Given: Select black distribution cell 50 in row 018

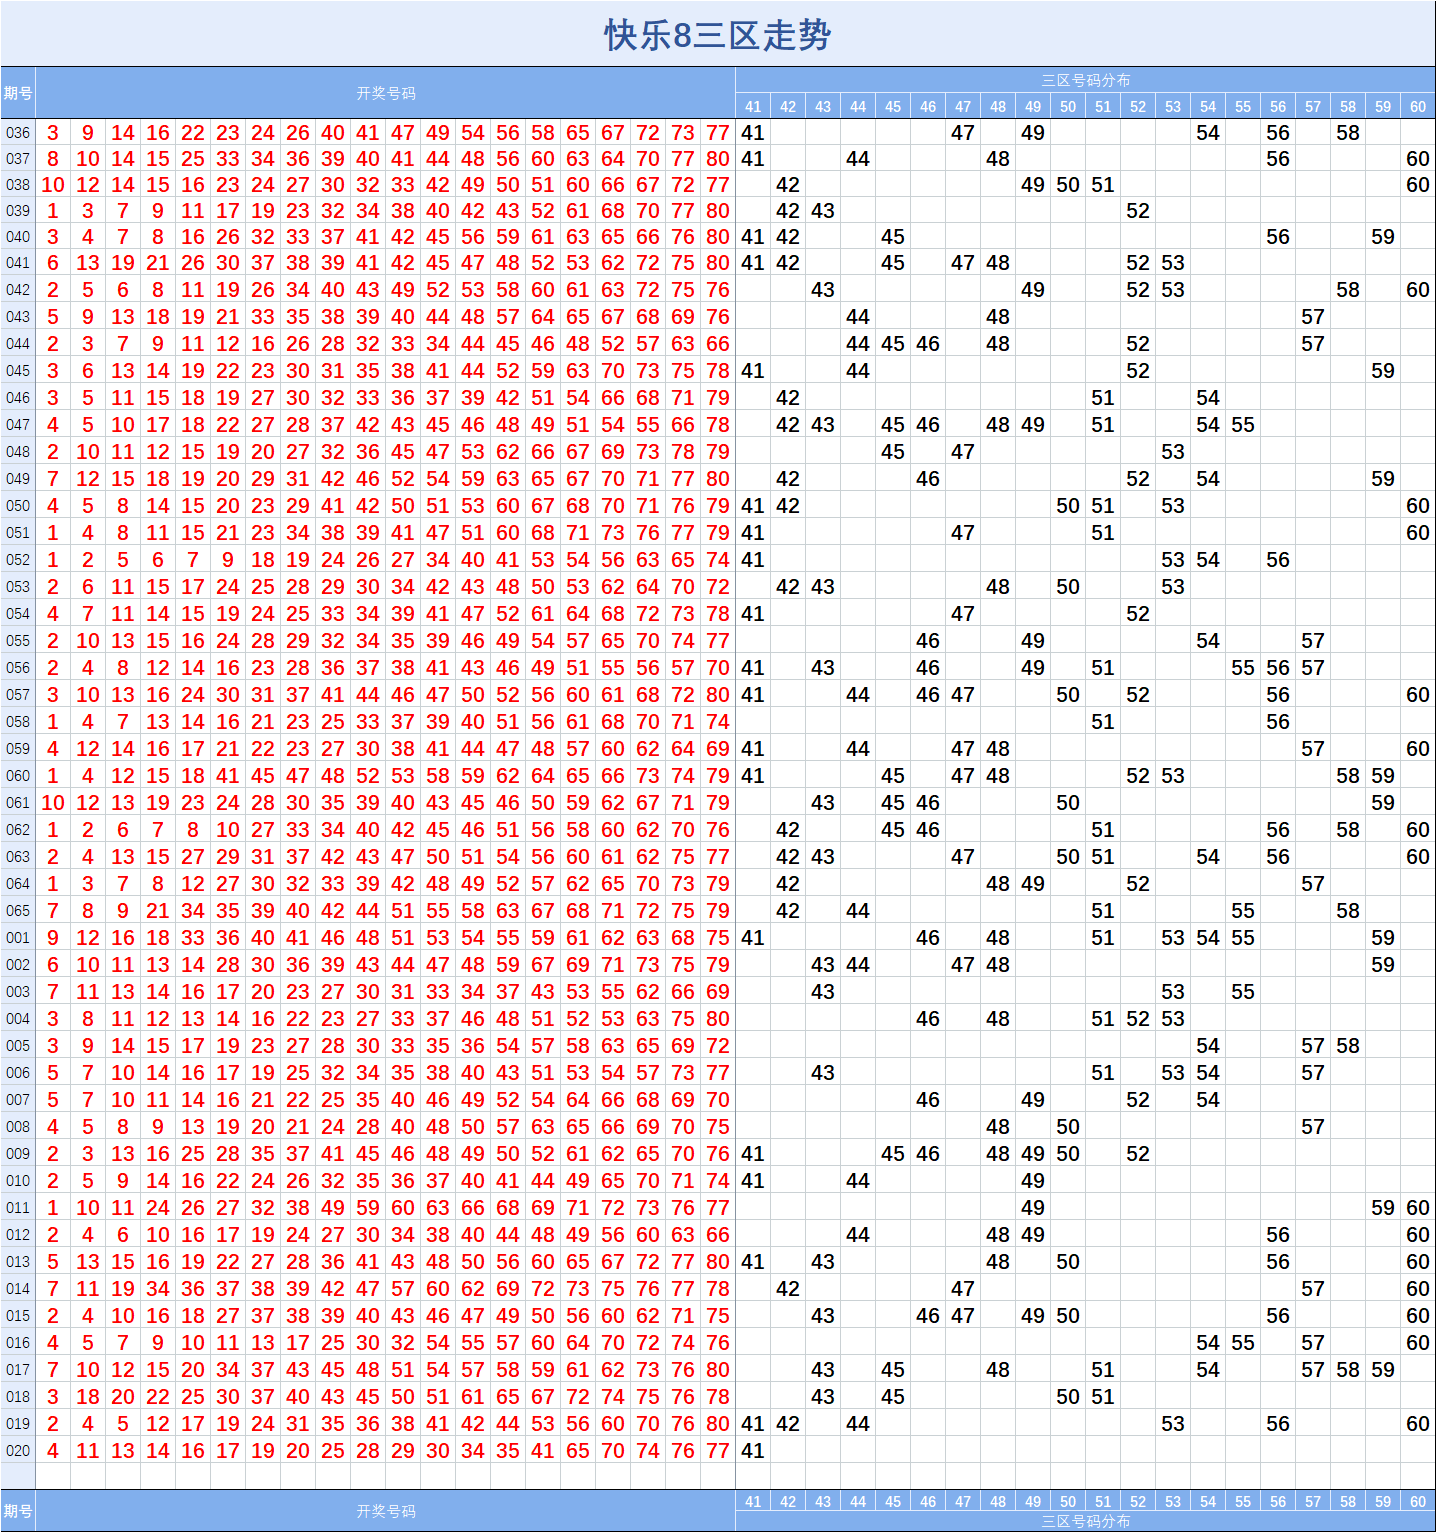Looking at the screenshot, I should click(1068, 1397).
